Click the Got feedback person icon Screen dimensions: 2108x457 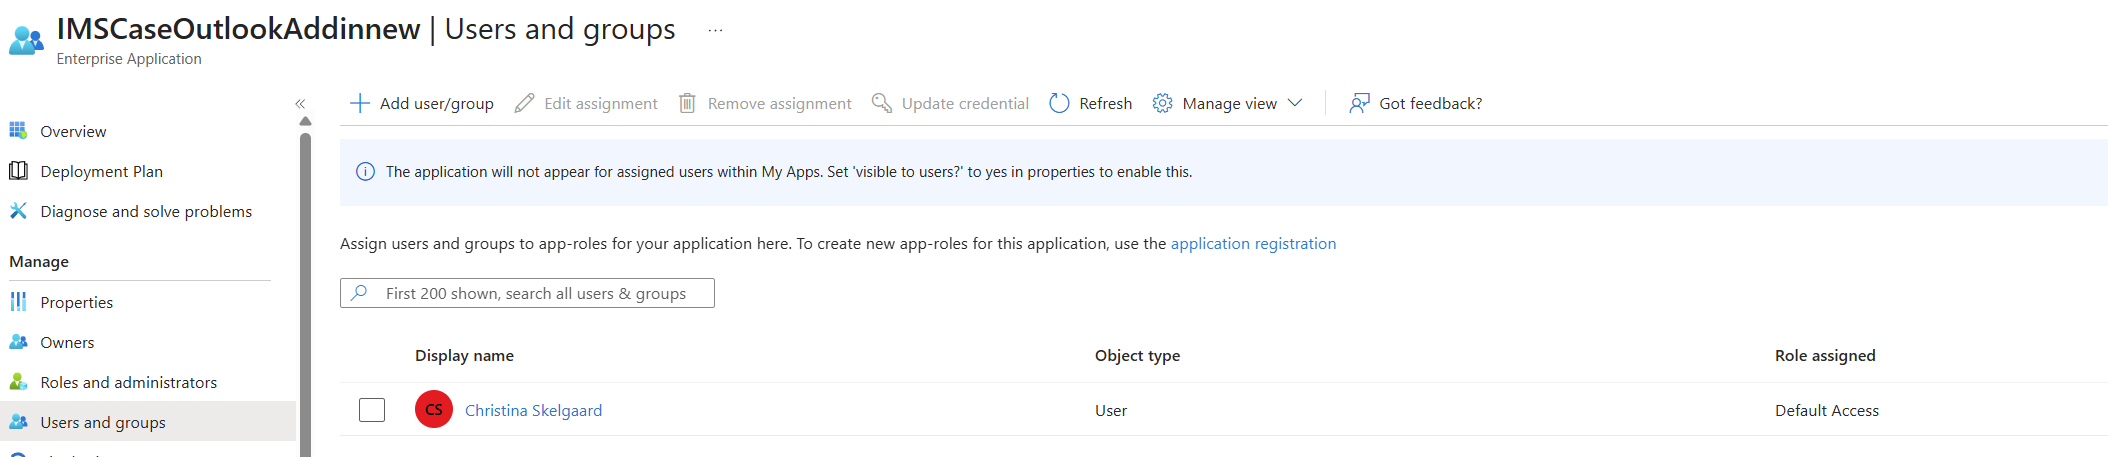1359,103
